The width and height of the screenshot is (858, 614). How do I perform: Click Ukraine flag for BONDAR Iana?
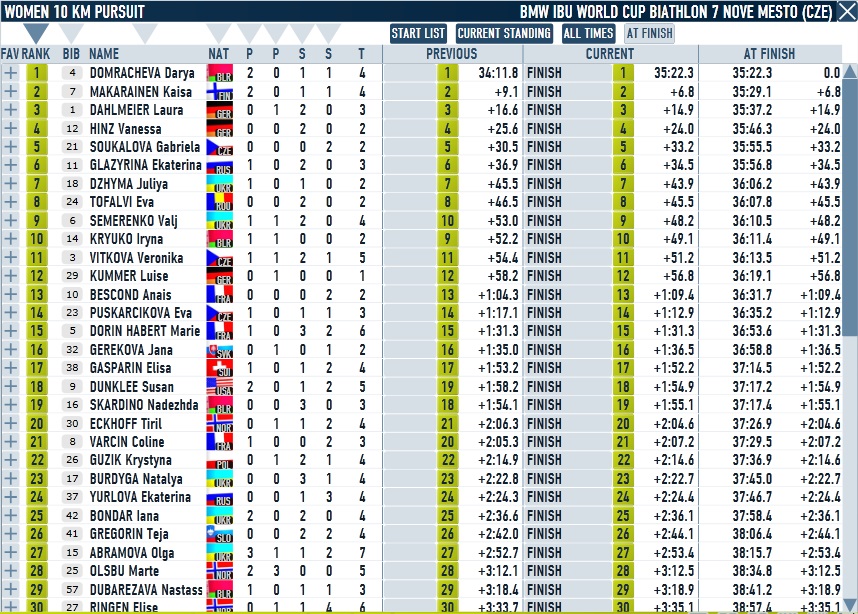pyautogui.click(x=219, y=515)
